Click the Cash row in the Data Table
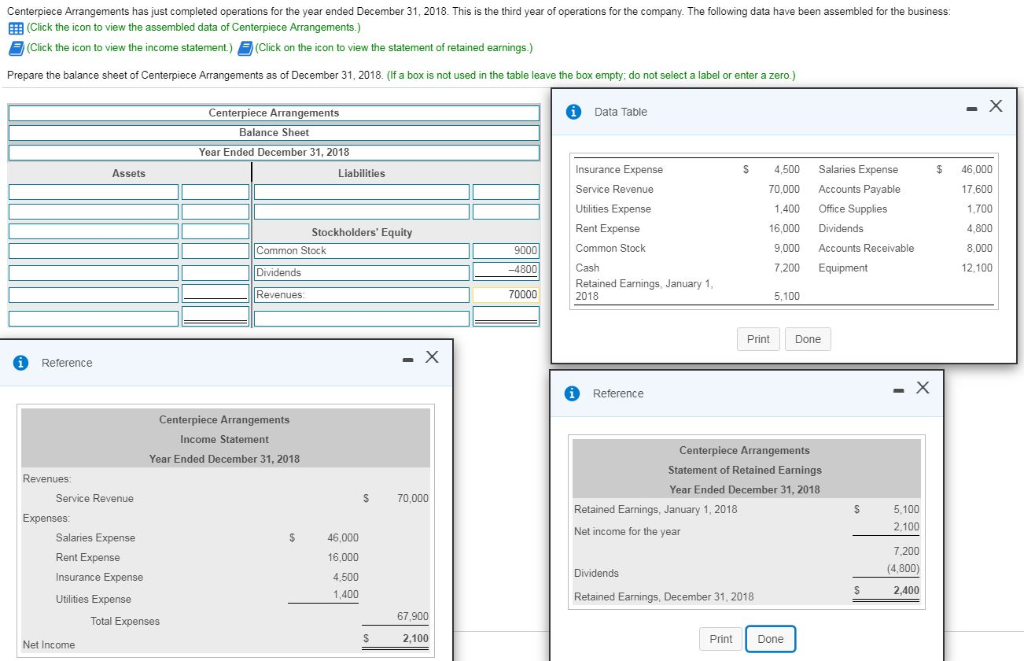The image size is (1024, 661). coord(688,268)
